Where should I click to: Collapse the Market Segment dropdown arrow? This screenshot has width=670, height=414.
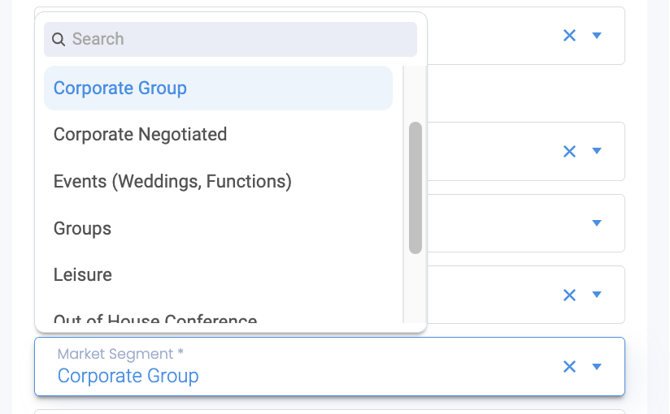[x=597, y=367]
